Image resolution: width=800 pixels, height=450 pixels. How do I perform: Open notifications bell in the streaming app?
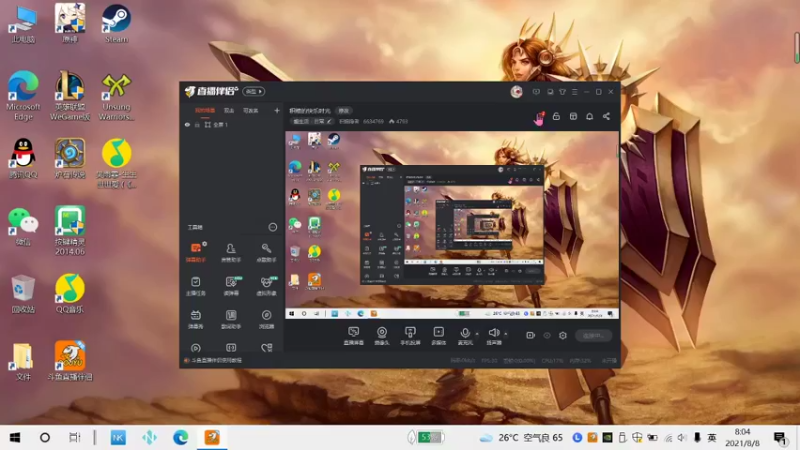(589, 116)
